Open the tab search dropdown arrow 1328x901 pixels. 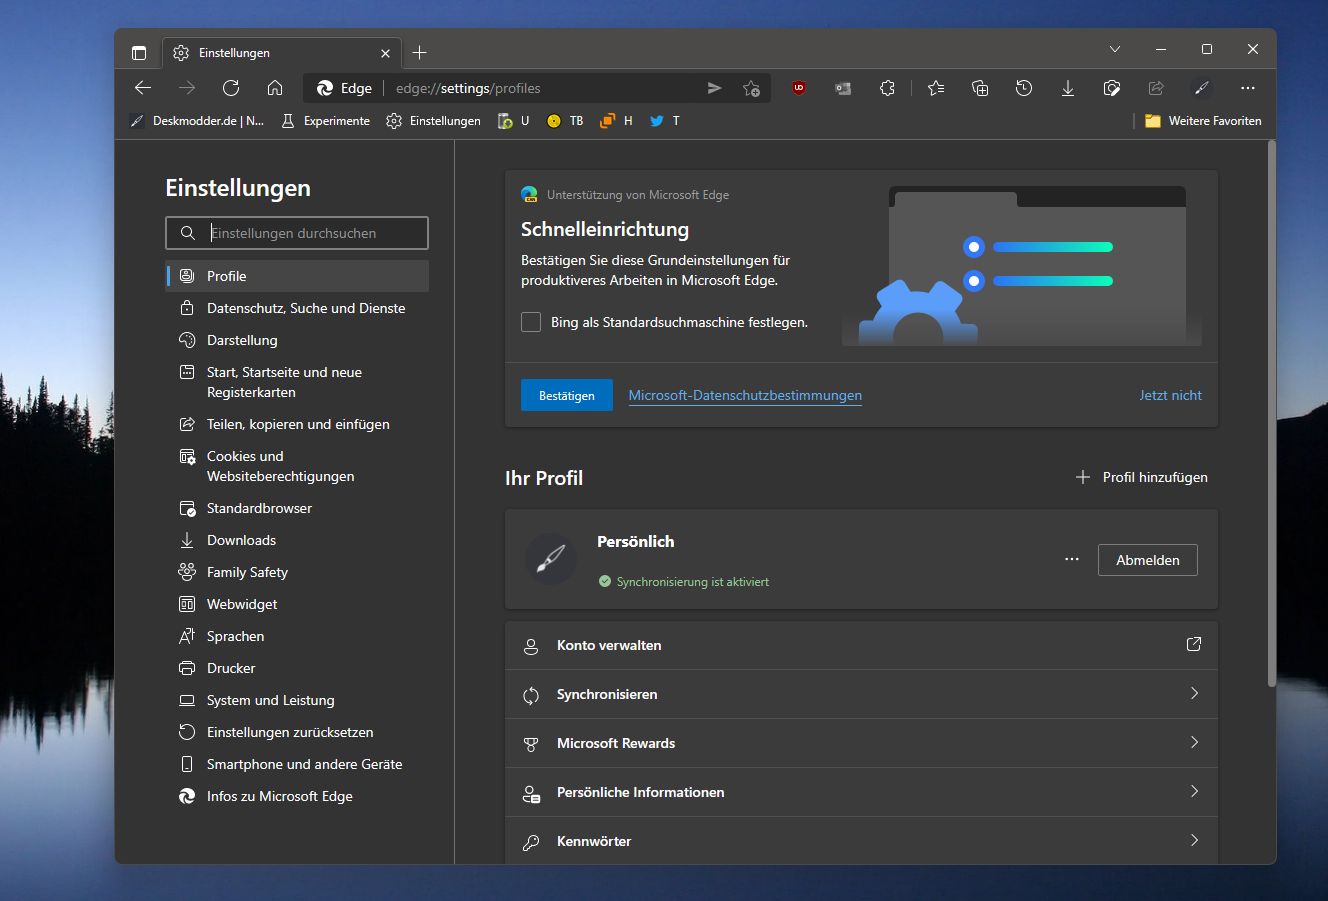[x=1115, y=49]
